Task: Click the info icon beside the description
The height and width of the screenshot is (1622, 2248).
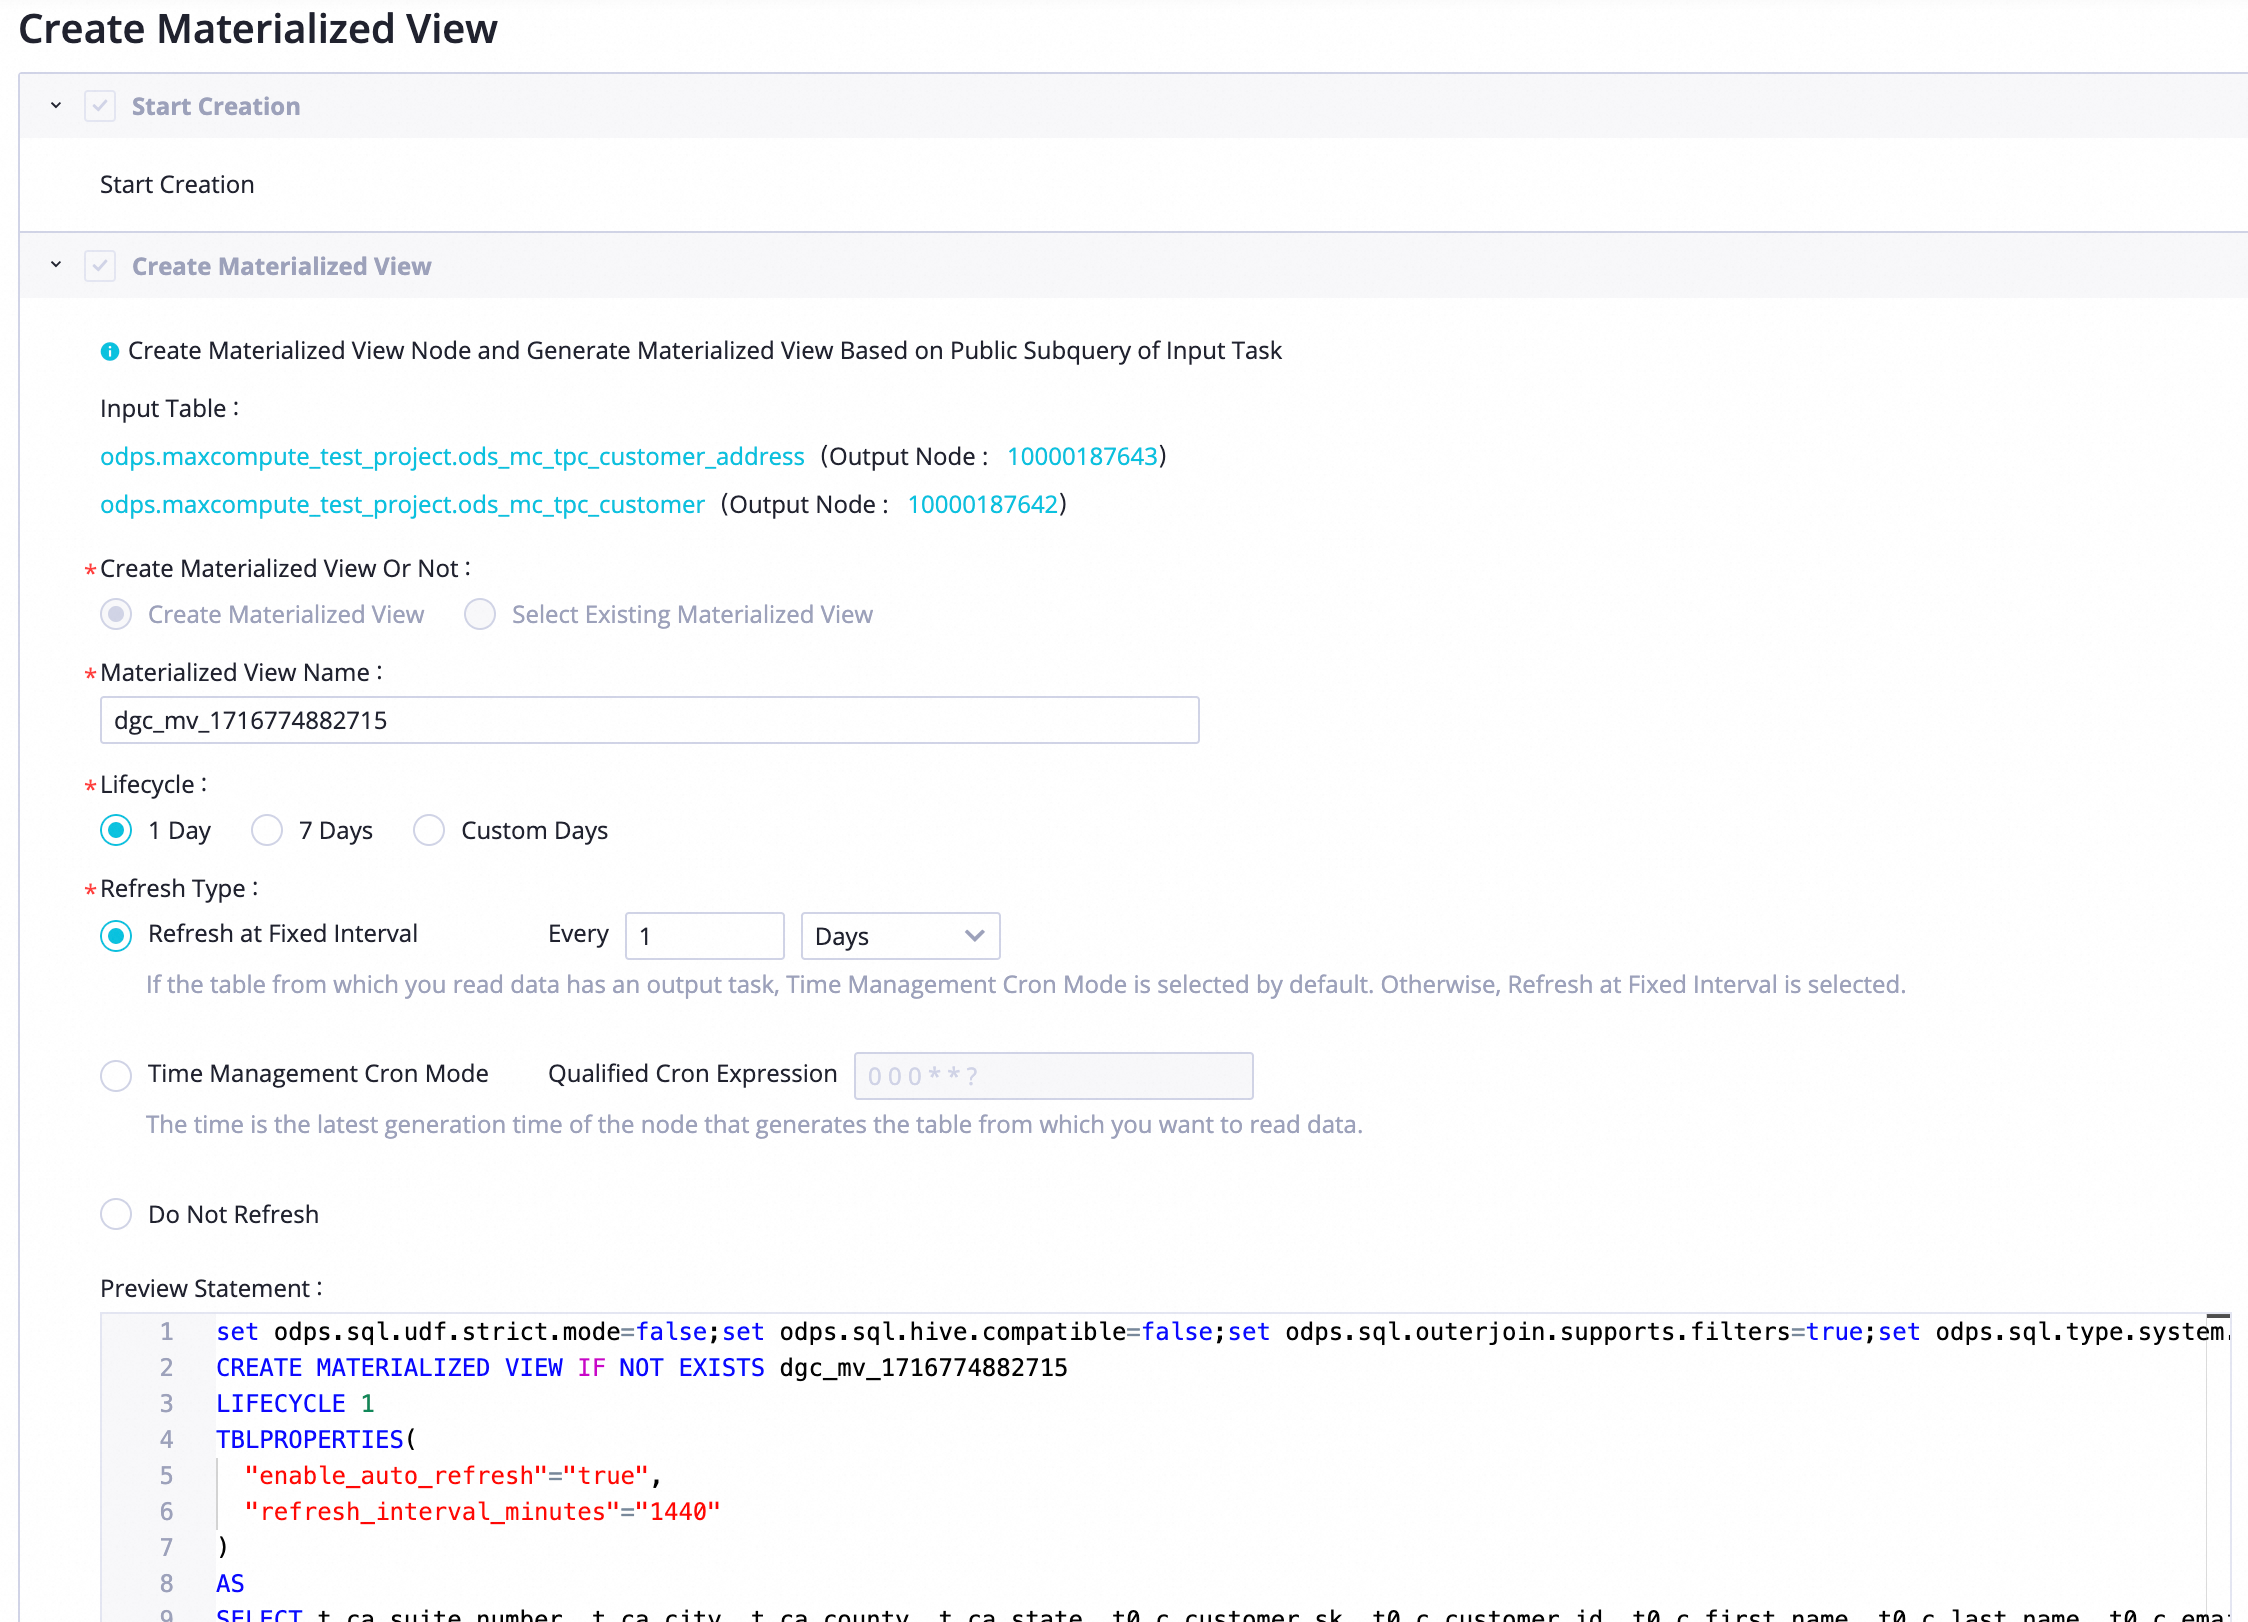Action: point(110,351)
